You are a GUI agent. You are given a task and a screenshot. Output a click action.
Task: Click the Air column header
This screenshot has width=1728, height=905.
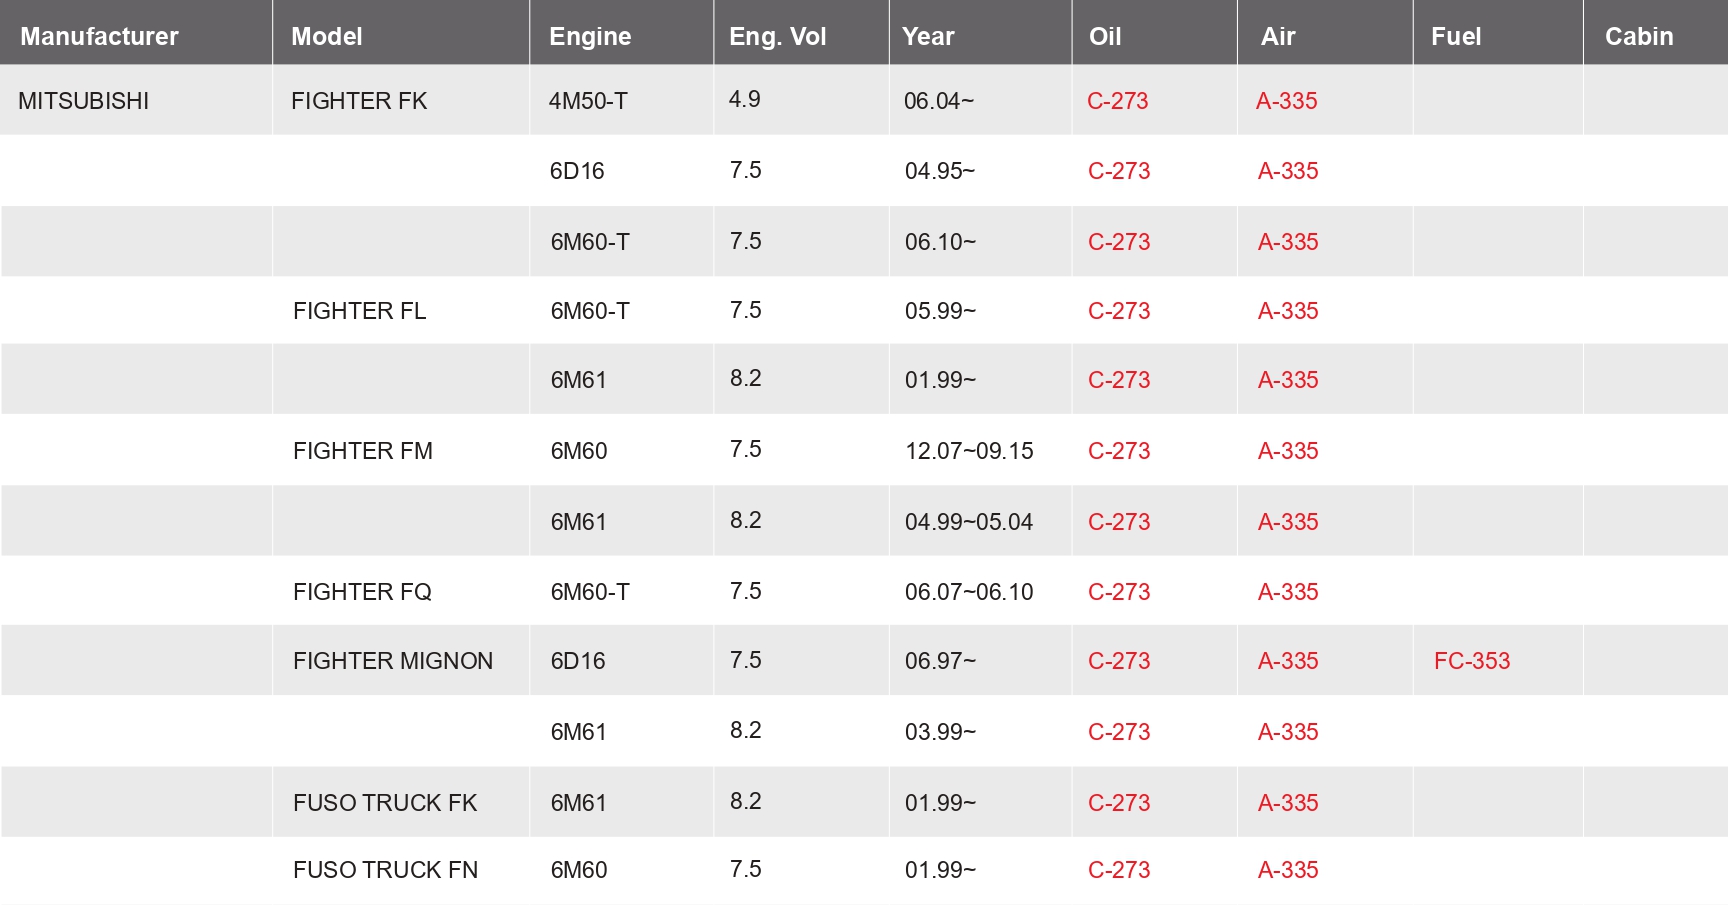pyautogui.click(x=1278, y=36)
